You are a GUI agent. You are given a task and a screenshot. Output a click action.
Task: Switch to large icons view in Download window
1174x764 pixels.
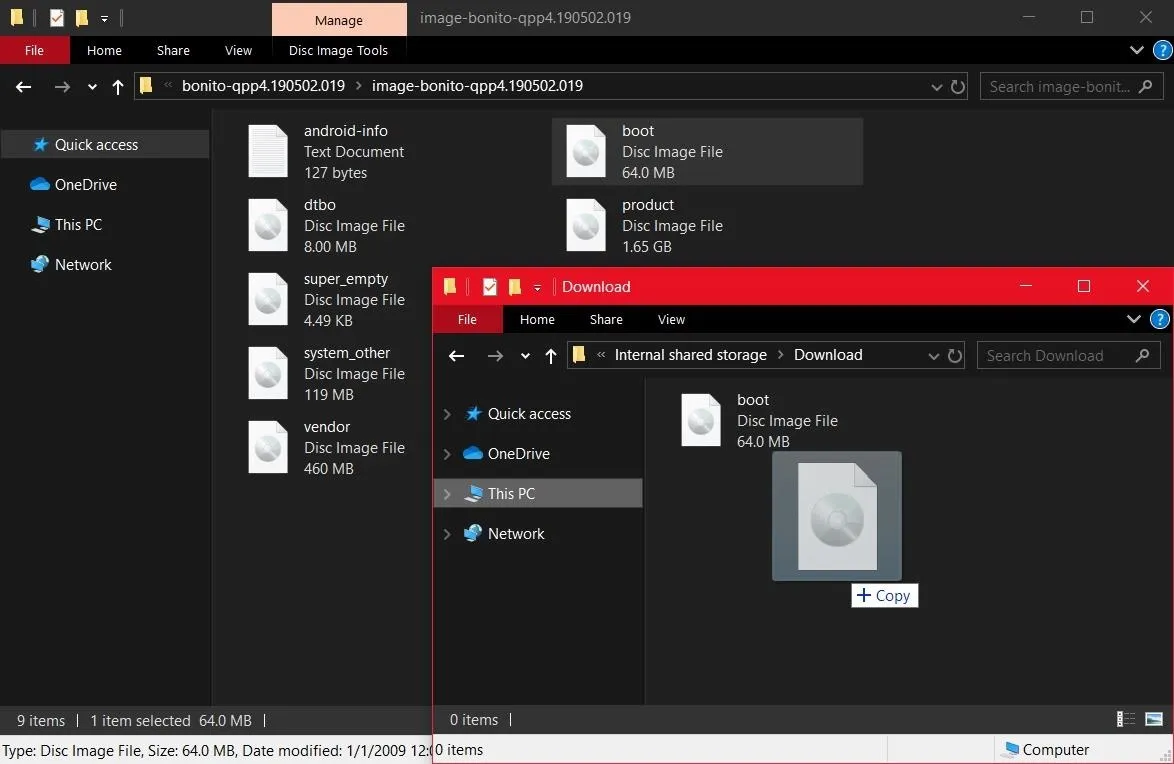1154,719
